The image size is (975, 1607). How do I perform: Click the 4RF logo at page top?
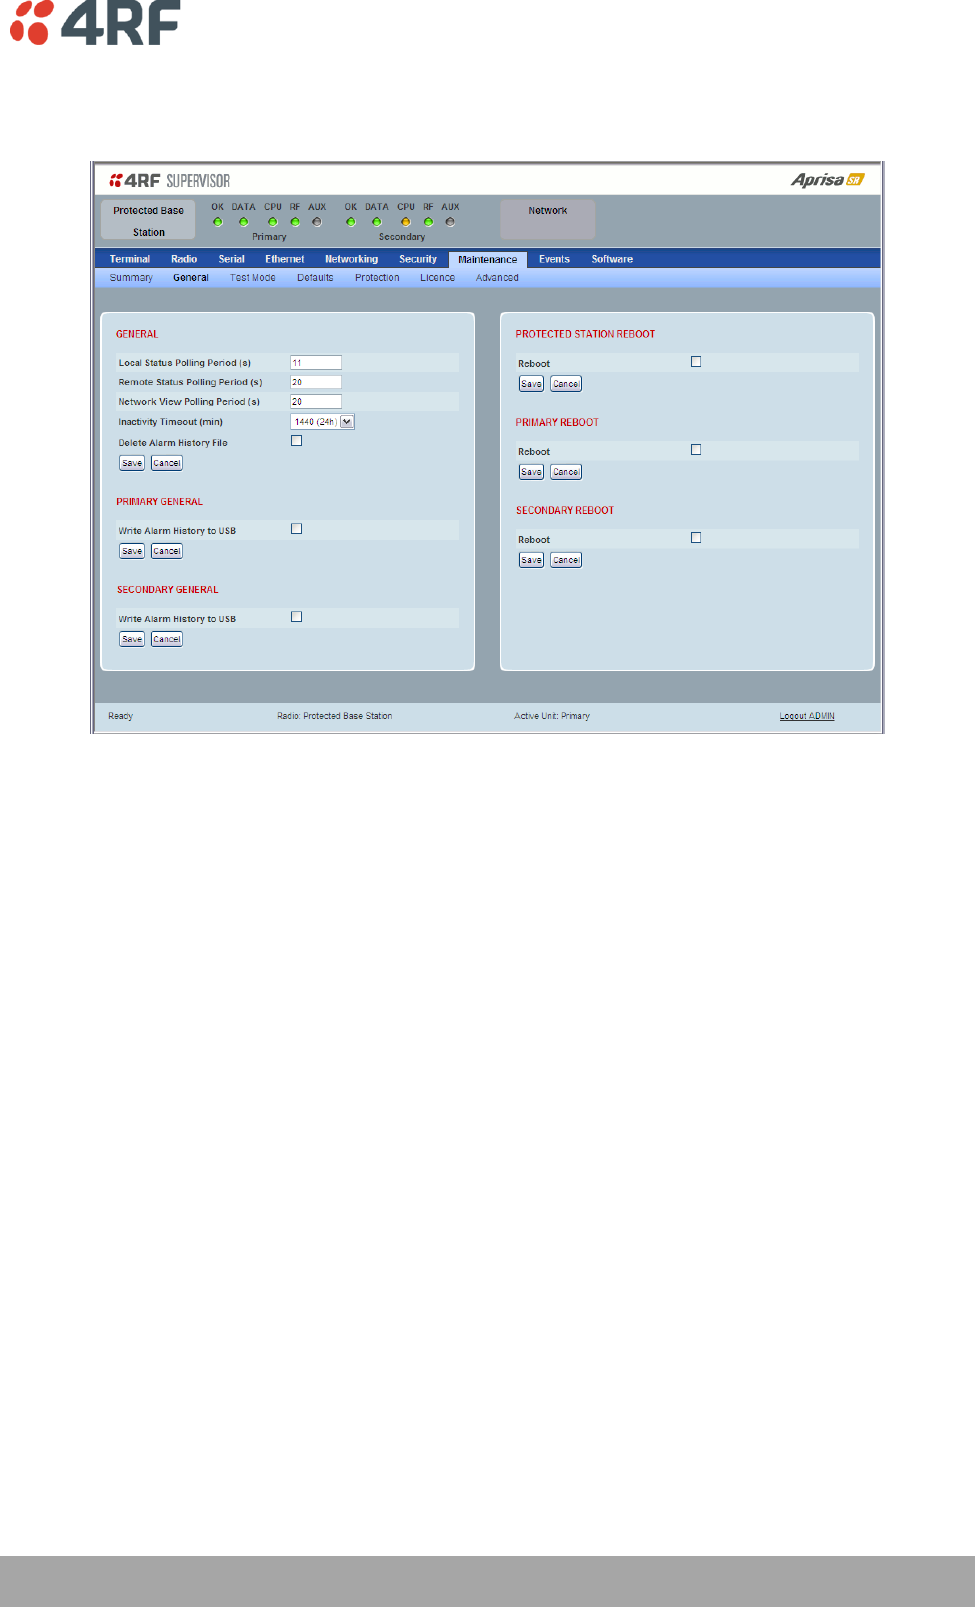coord(95,22)
